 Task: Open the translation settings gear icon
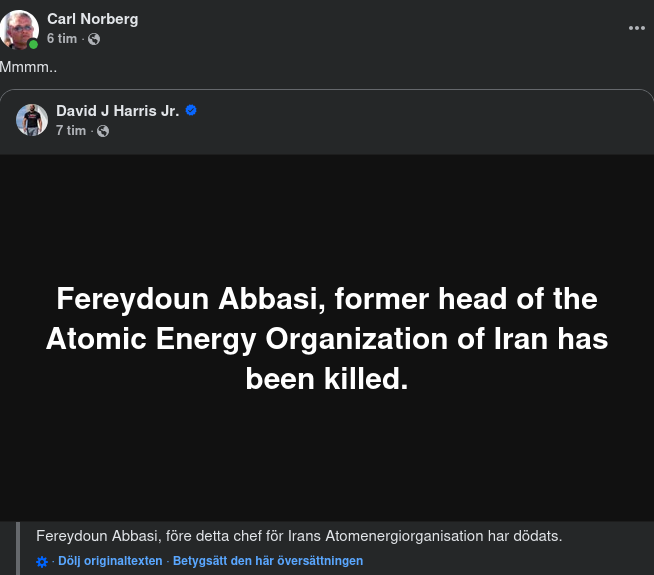click(42, 562)
